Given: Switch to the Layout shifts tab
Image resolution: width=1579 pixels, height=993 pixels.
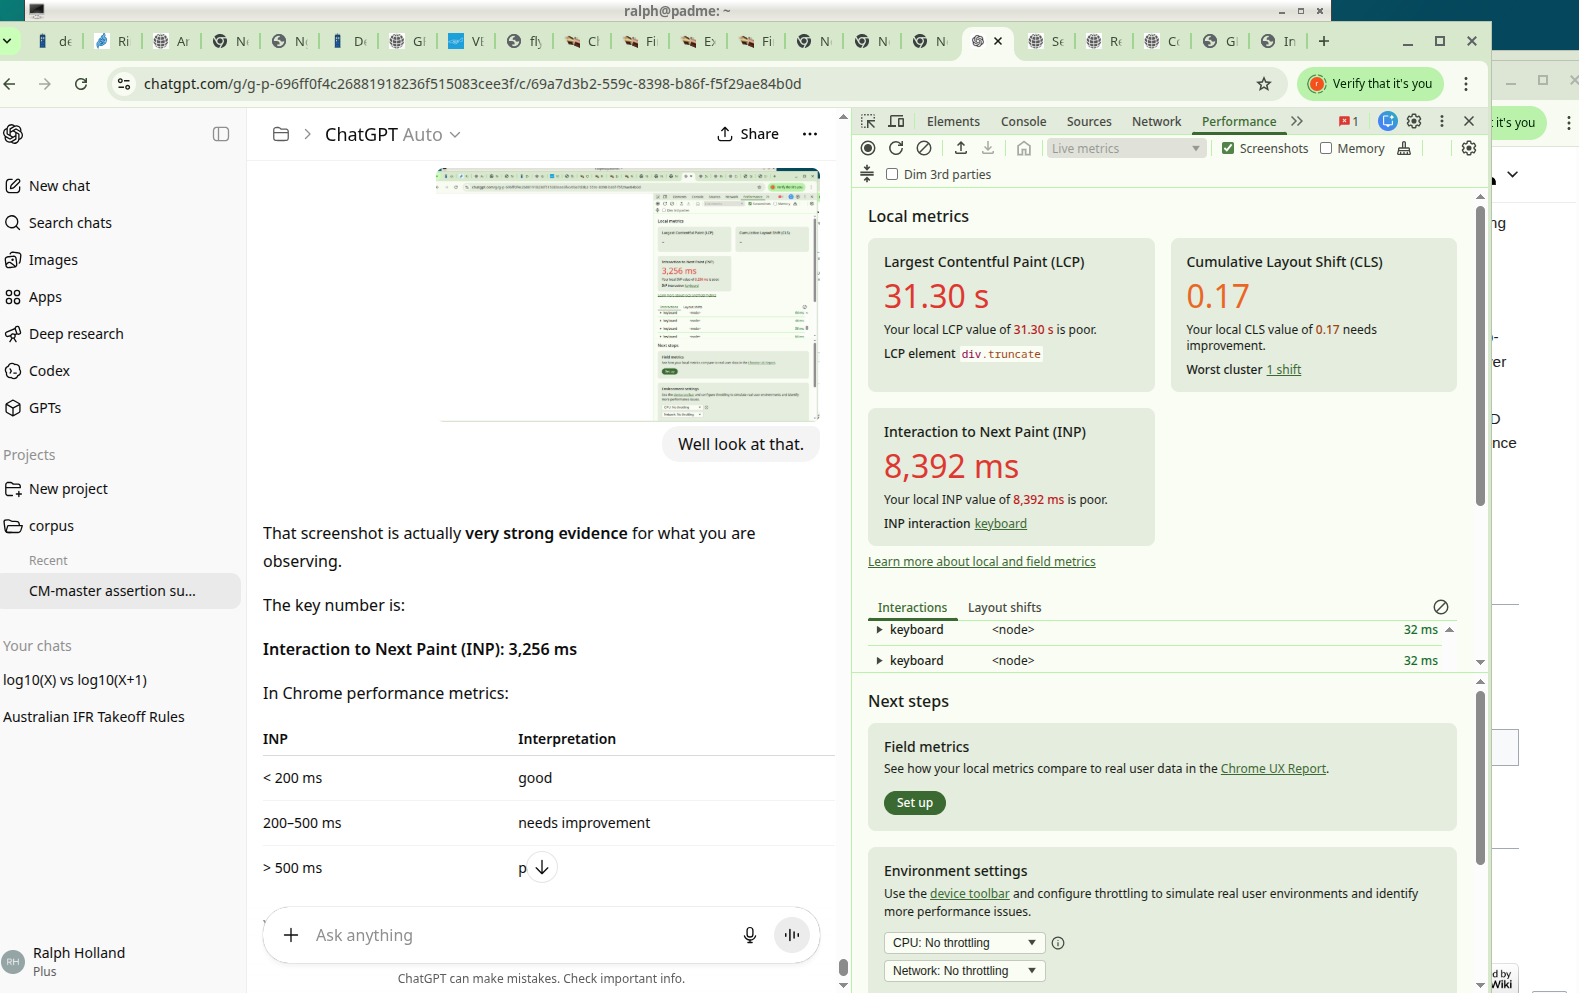Looking at the screenshot, I should pyautogui.click(x=1004, y=607).
